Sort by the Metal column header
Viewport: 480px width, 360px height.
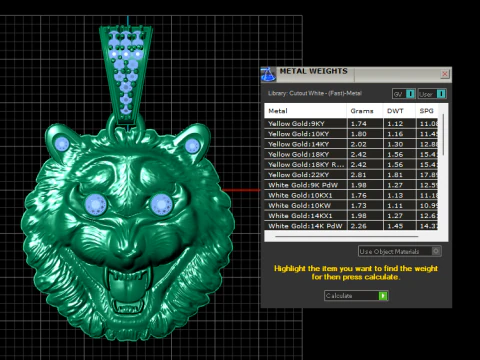(x=305, y=111)
